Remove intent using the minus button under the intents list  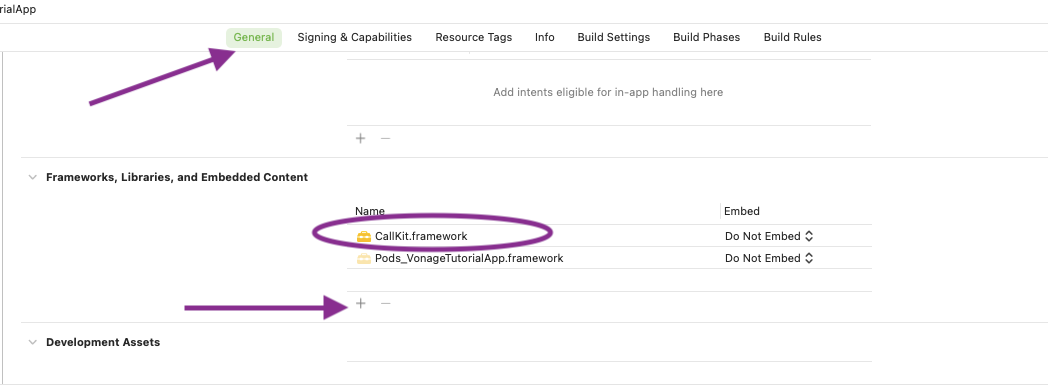(x=385, y=138)
